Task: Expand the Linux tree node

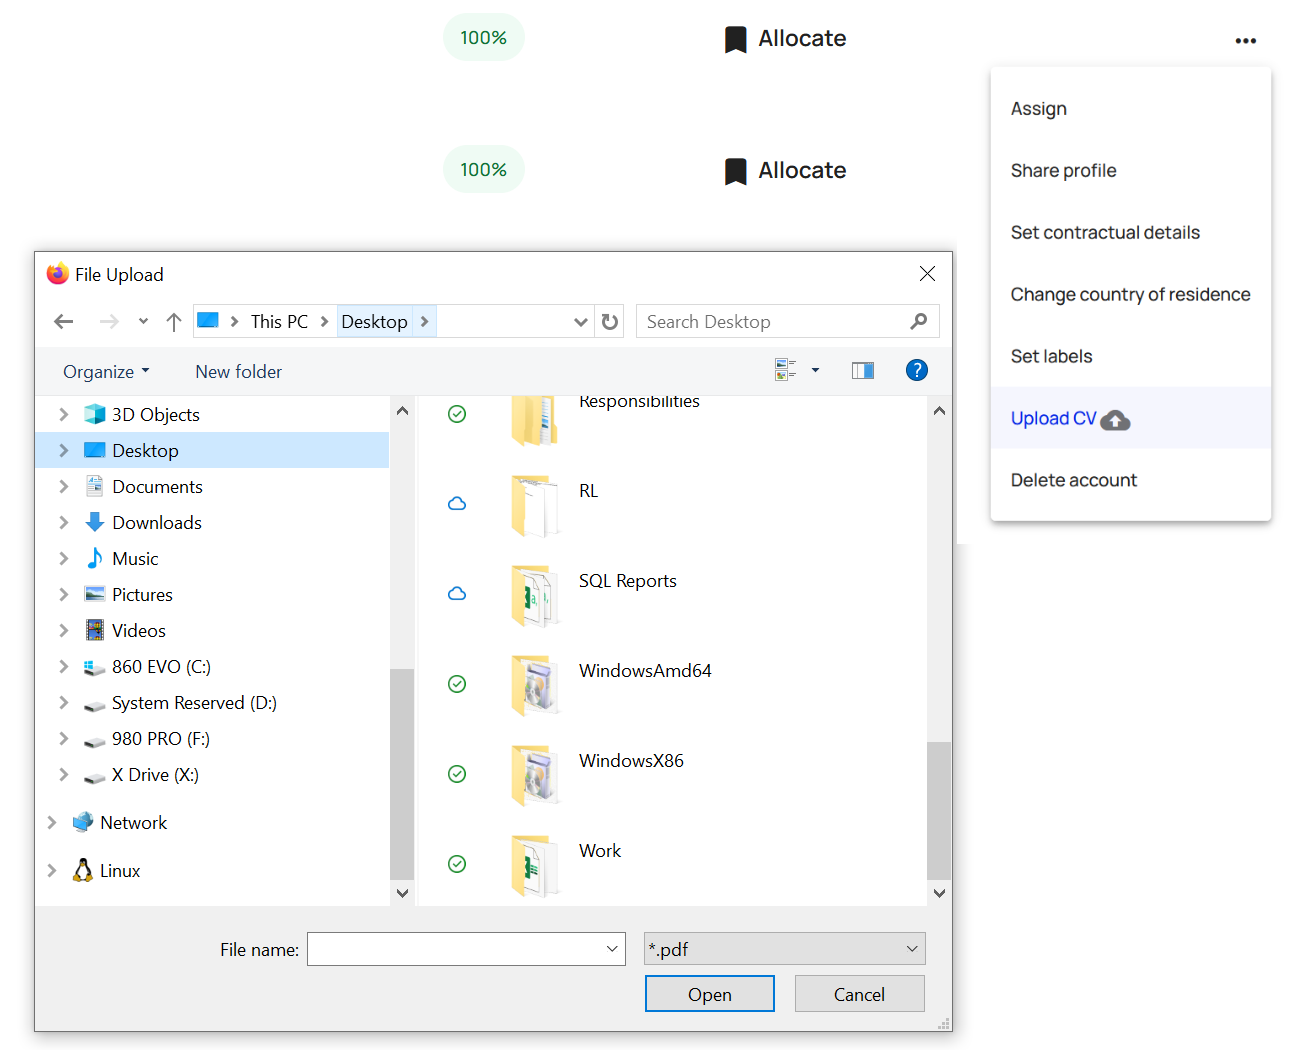Action: coord(52,870)
